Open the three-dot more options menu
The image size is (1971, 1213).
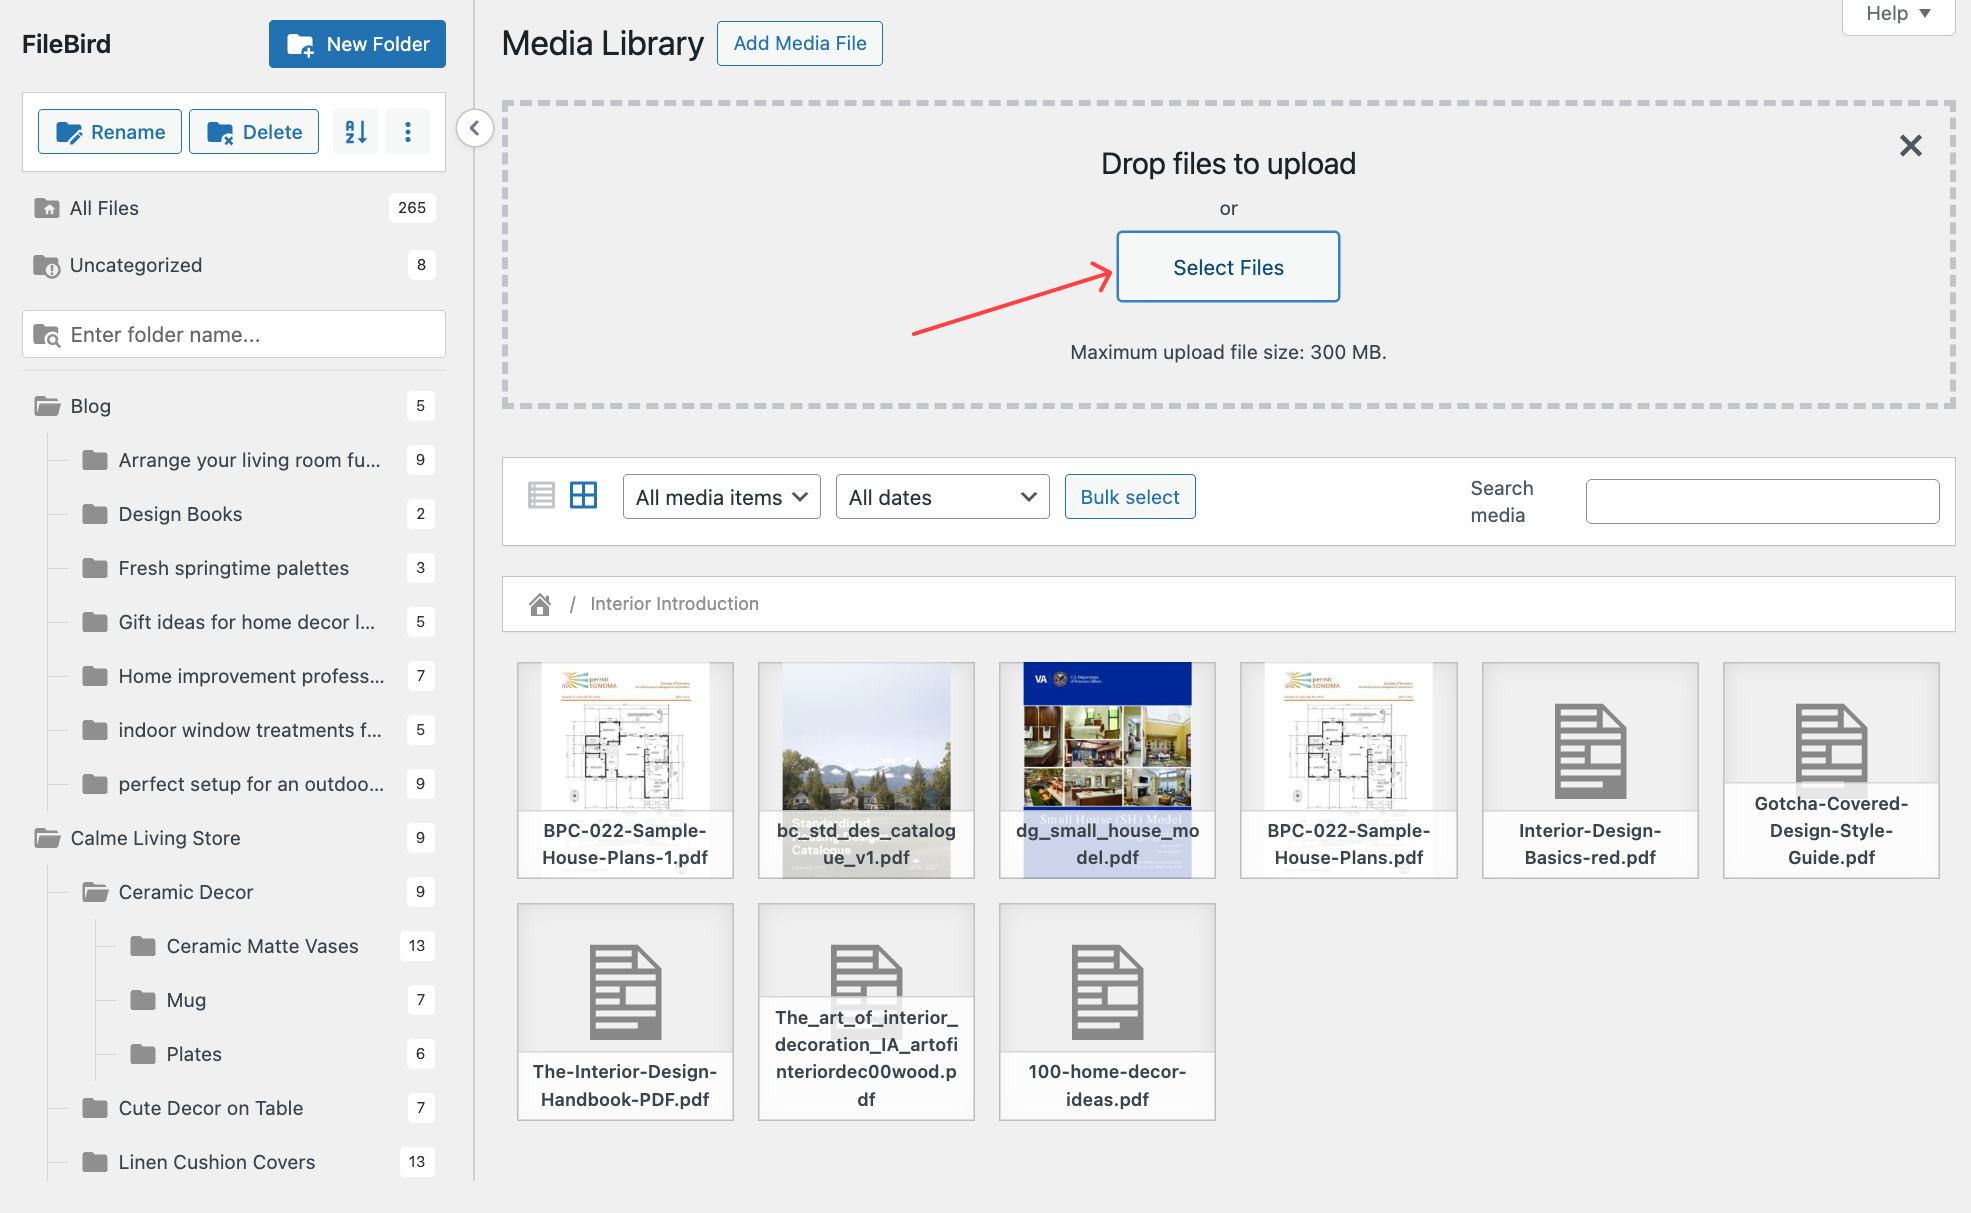(x=408, y=132)
